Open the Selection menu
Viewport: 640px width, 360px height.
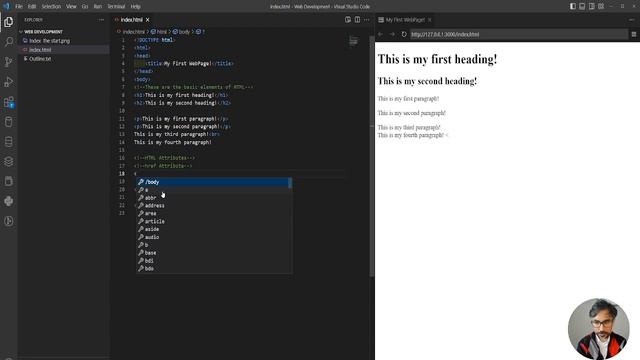click(x=51, y=7)
